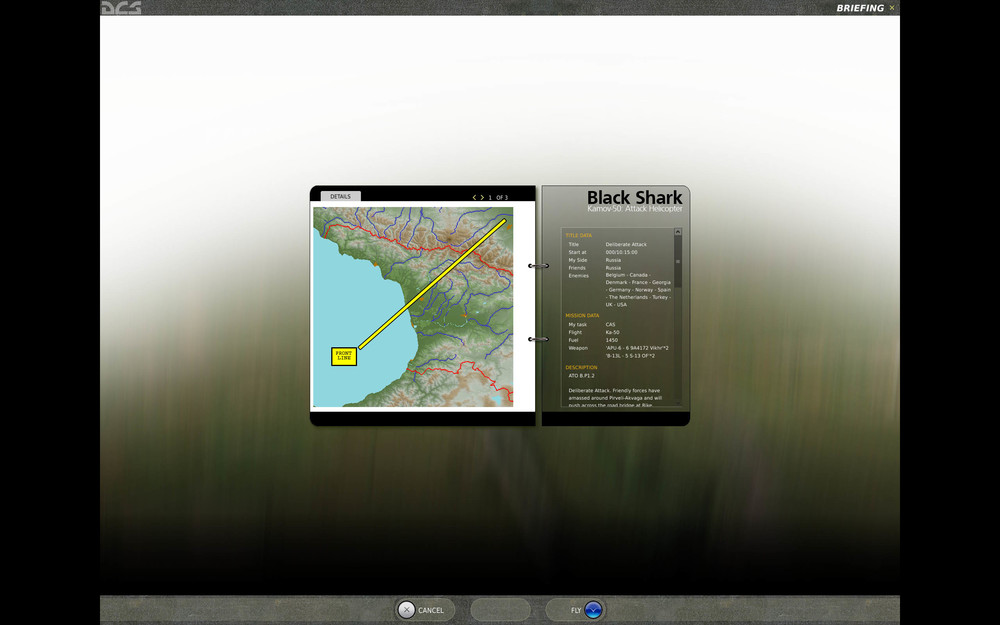
Task: Go to next briefing page arrow
Action: 482,198
